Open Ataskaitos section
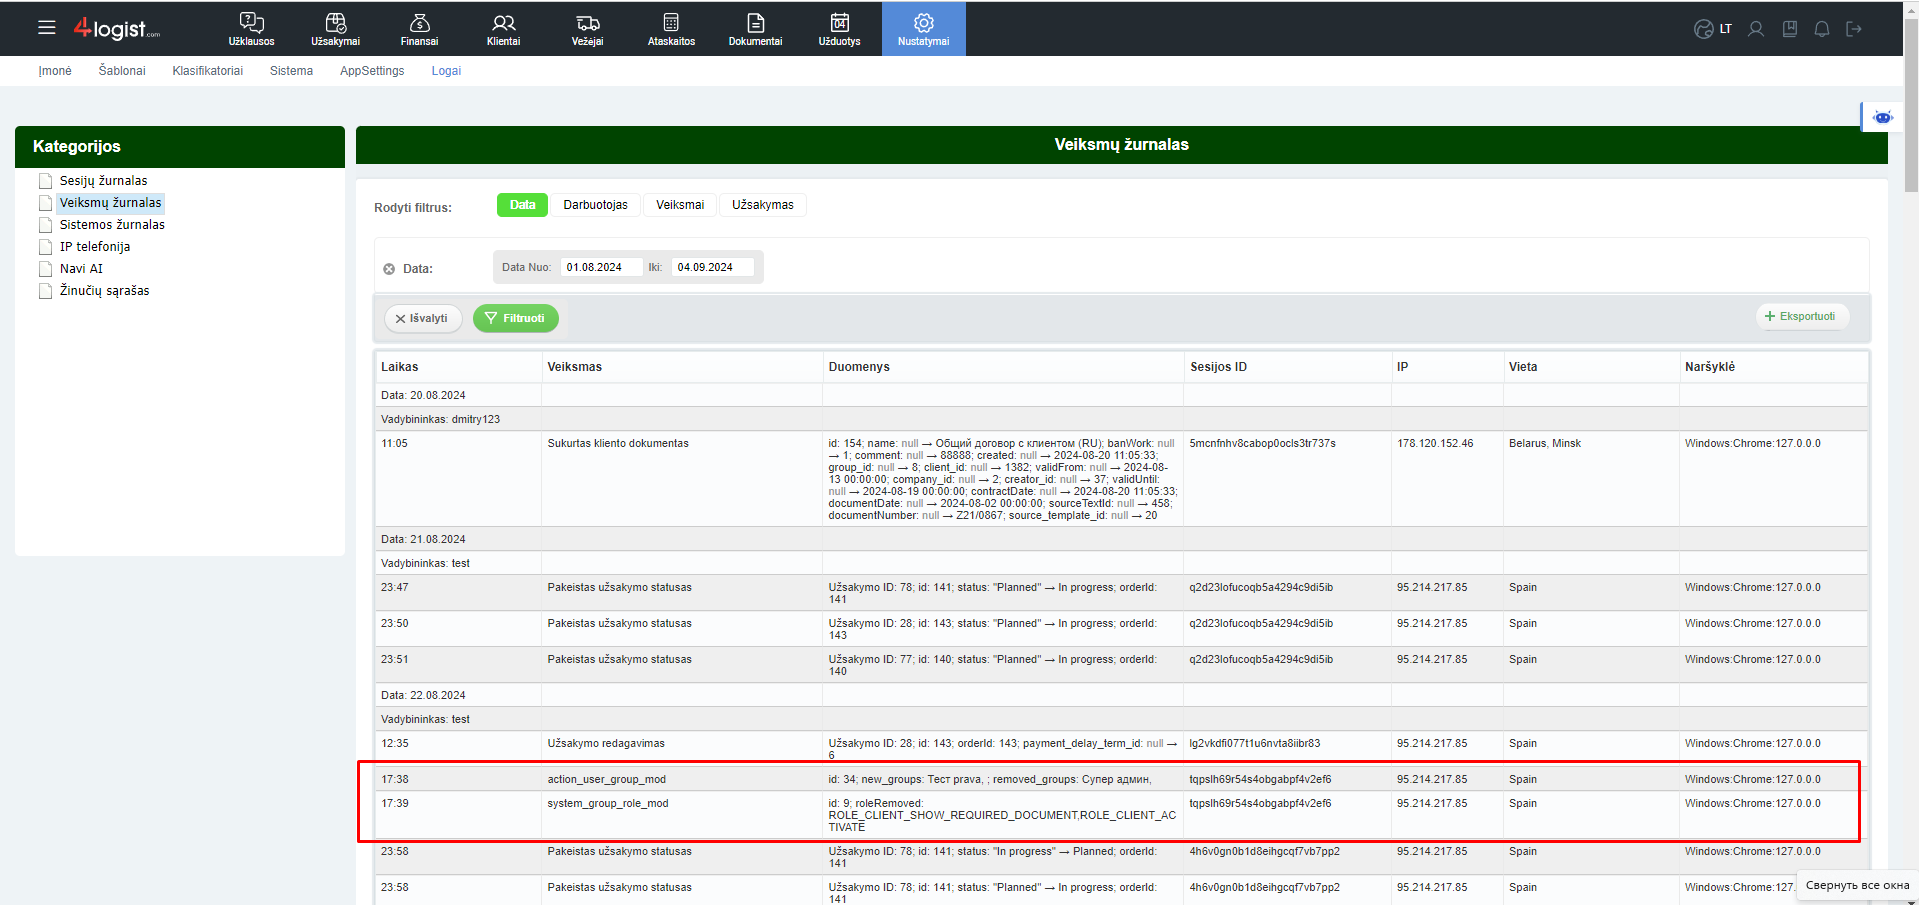1919x905 pixels. (x=671, y=28)
